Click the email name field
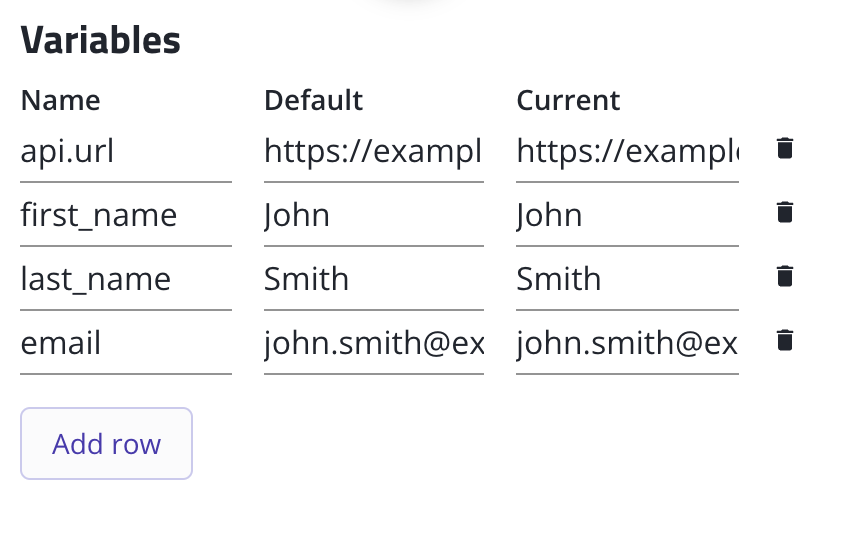This screenshot has height=538, width=844. (125, 343)
